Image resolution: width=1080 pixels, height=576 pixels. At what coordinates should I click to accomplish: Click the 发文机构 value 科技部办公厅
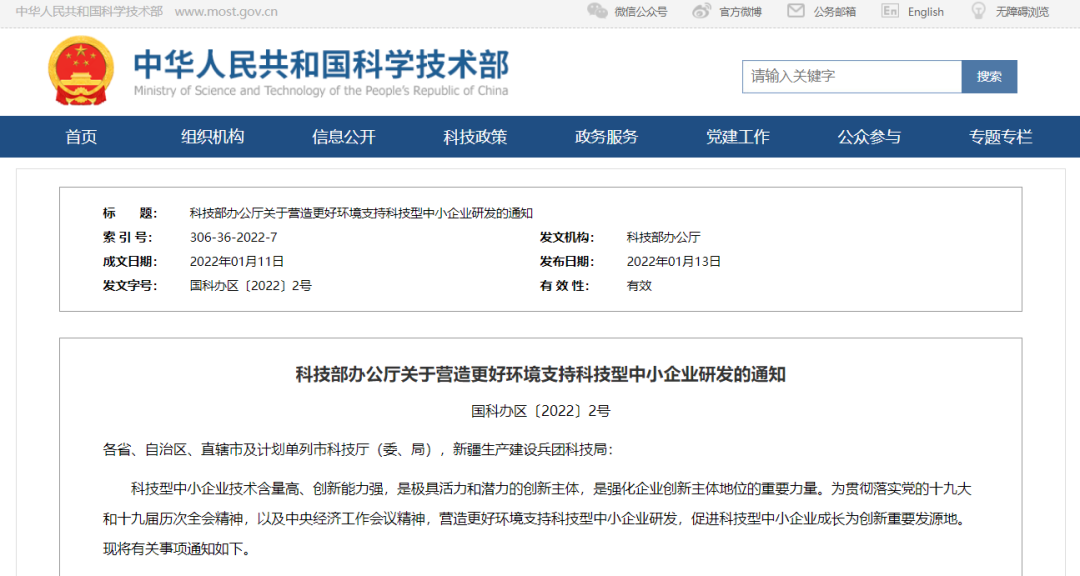coord(663,238)
